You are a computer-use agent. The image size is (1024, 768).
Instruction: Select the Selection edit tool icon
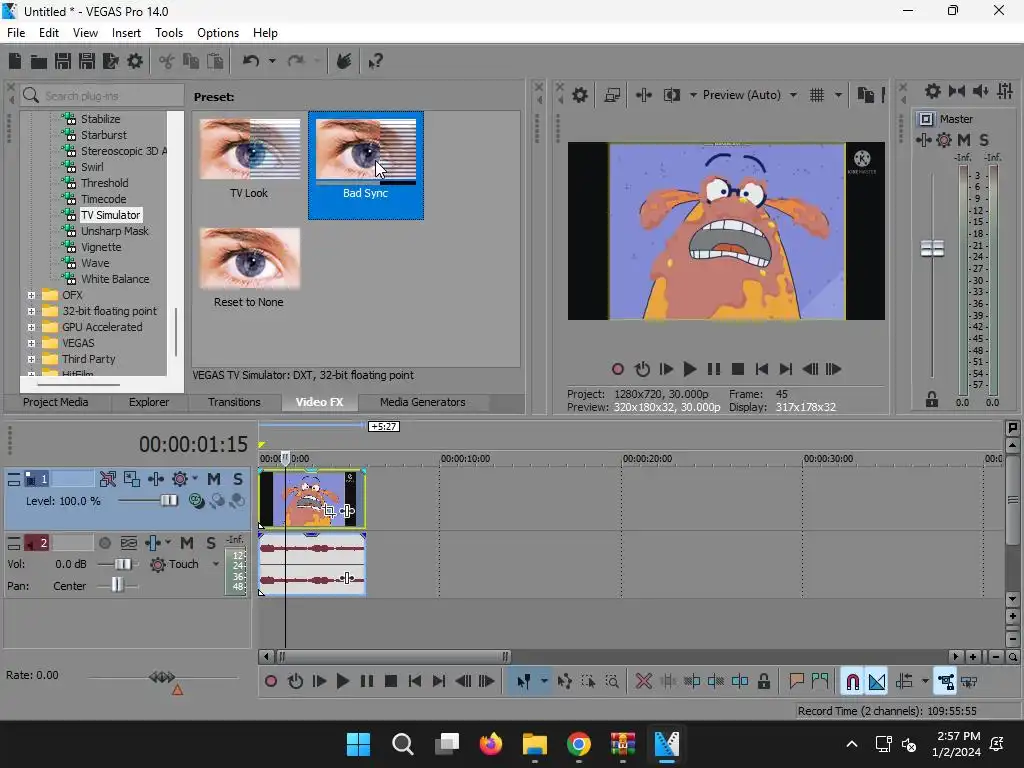[x=588, y=682]
